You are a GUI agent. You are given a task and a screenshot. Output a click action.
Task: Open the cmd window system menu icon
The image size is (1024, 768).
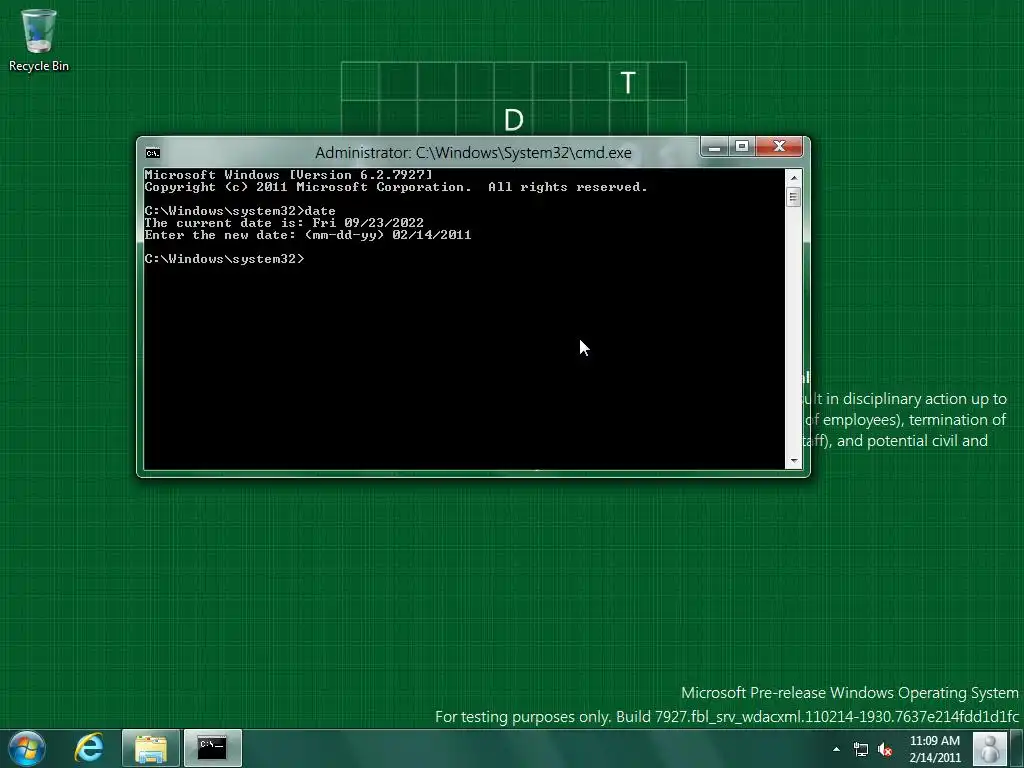(x=153, y=153)
